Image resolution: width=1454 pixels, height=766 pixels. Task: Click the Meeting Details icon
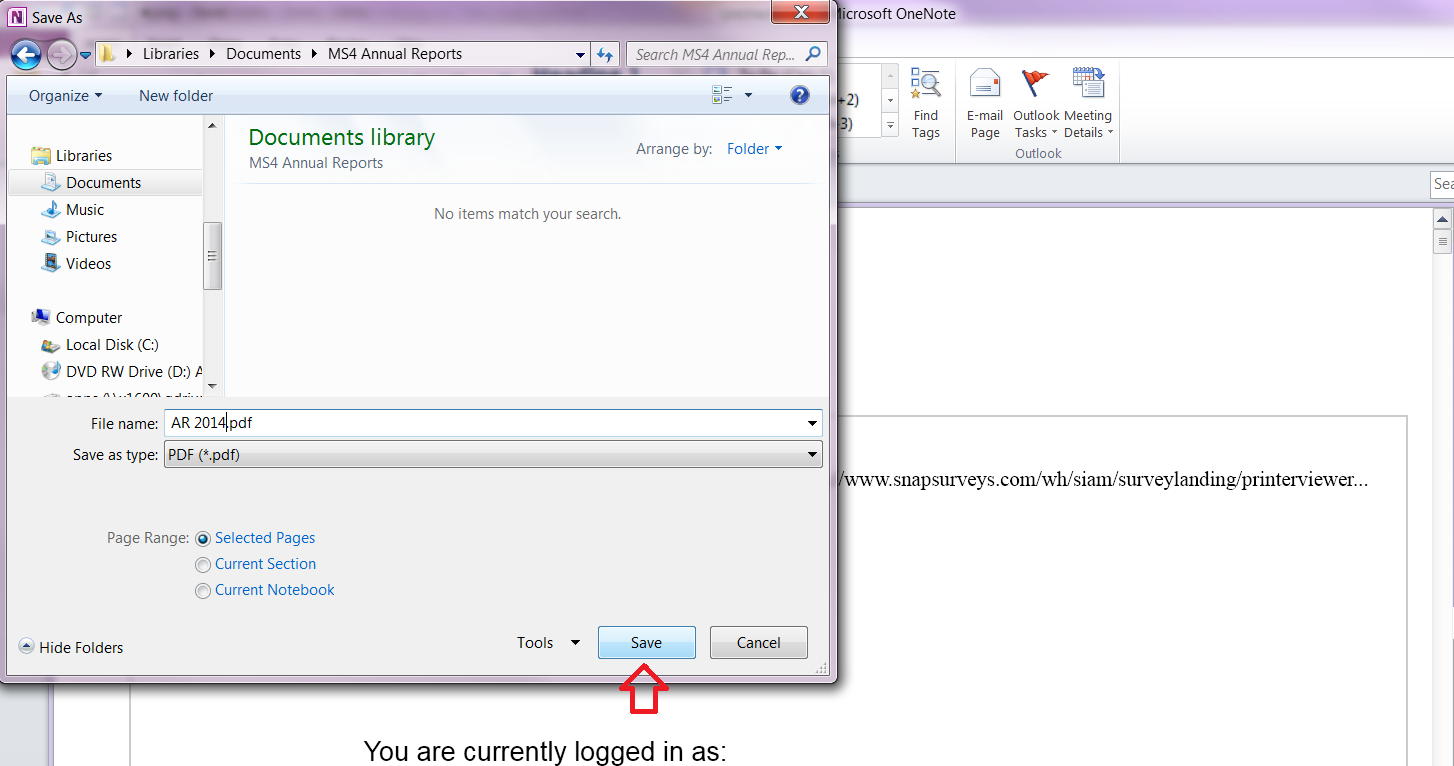(x=1087, y=85)
